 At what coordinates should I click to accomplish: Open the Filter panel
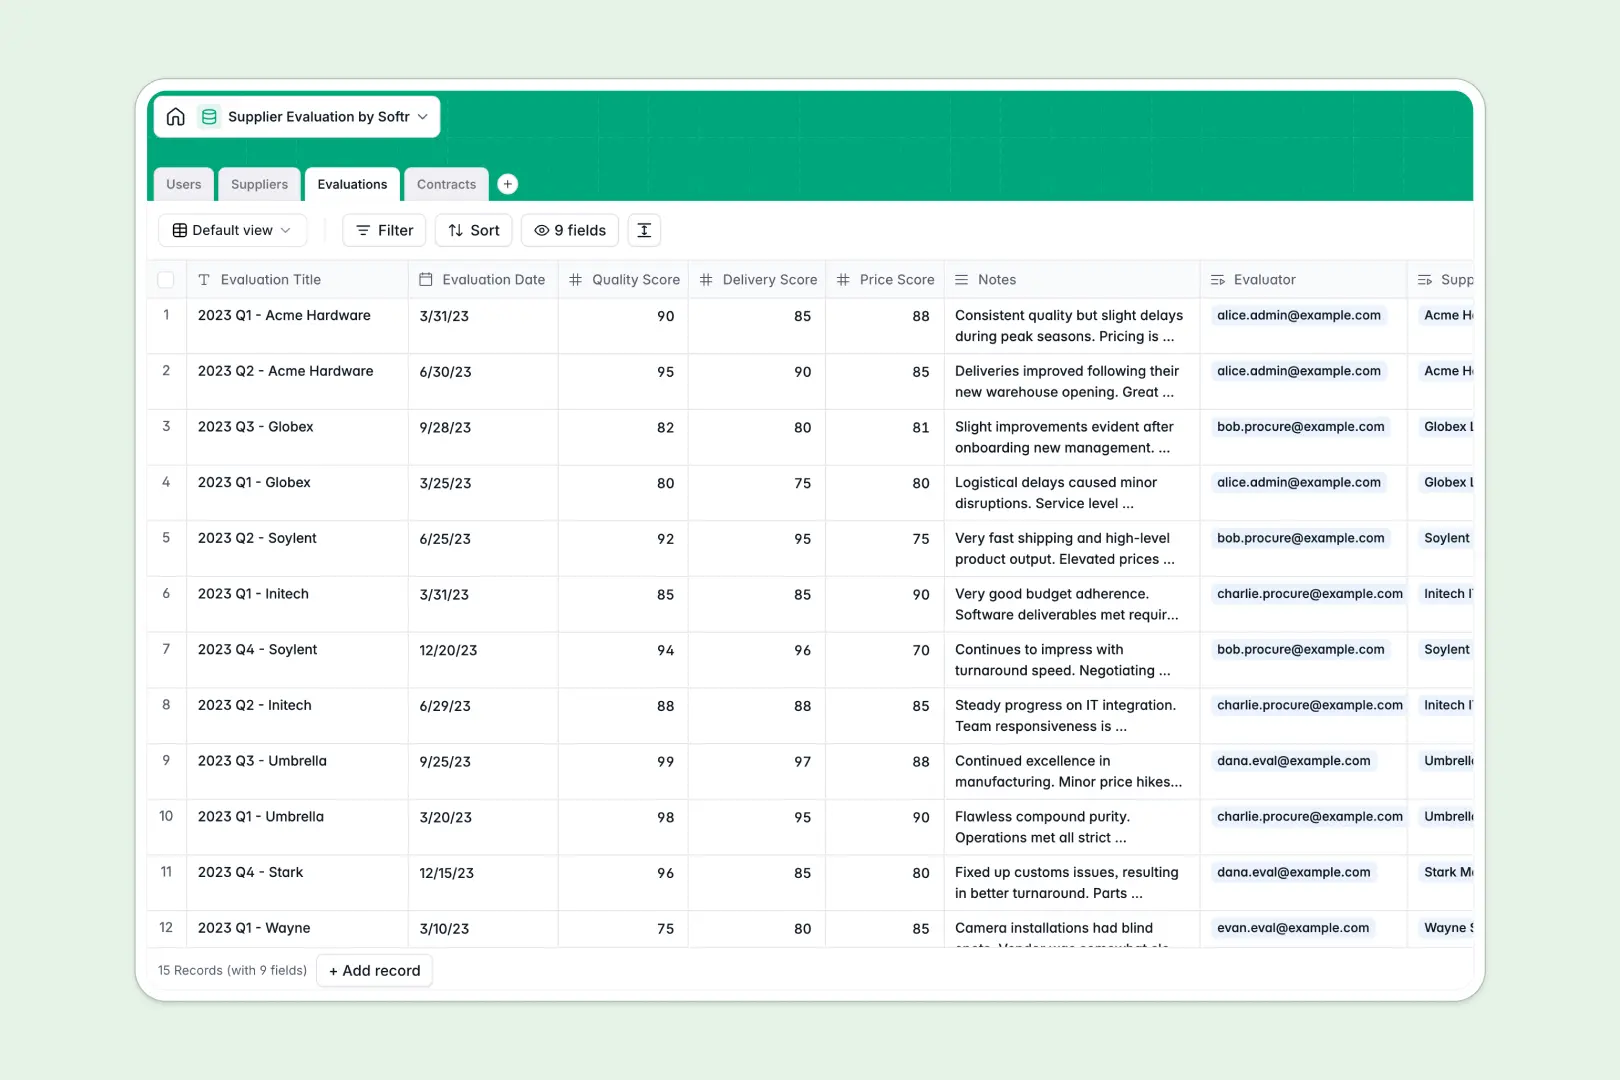383,230
